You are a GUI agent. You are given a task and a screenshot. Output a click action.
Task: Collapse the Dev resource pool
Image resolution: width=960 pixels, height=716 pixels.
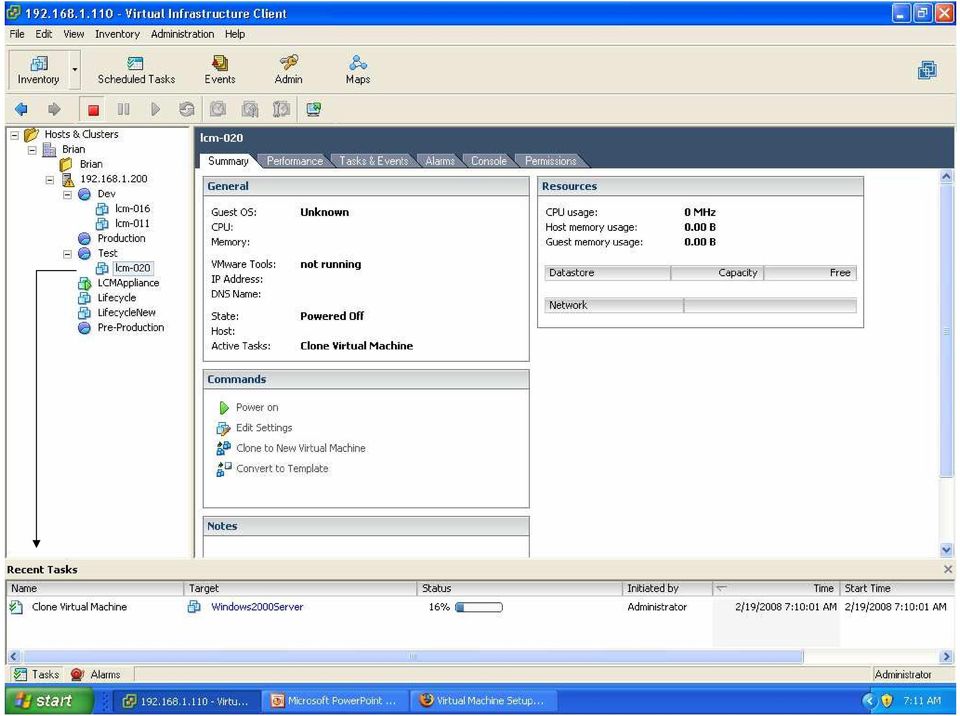[68, 195]
